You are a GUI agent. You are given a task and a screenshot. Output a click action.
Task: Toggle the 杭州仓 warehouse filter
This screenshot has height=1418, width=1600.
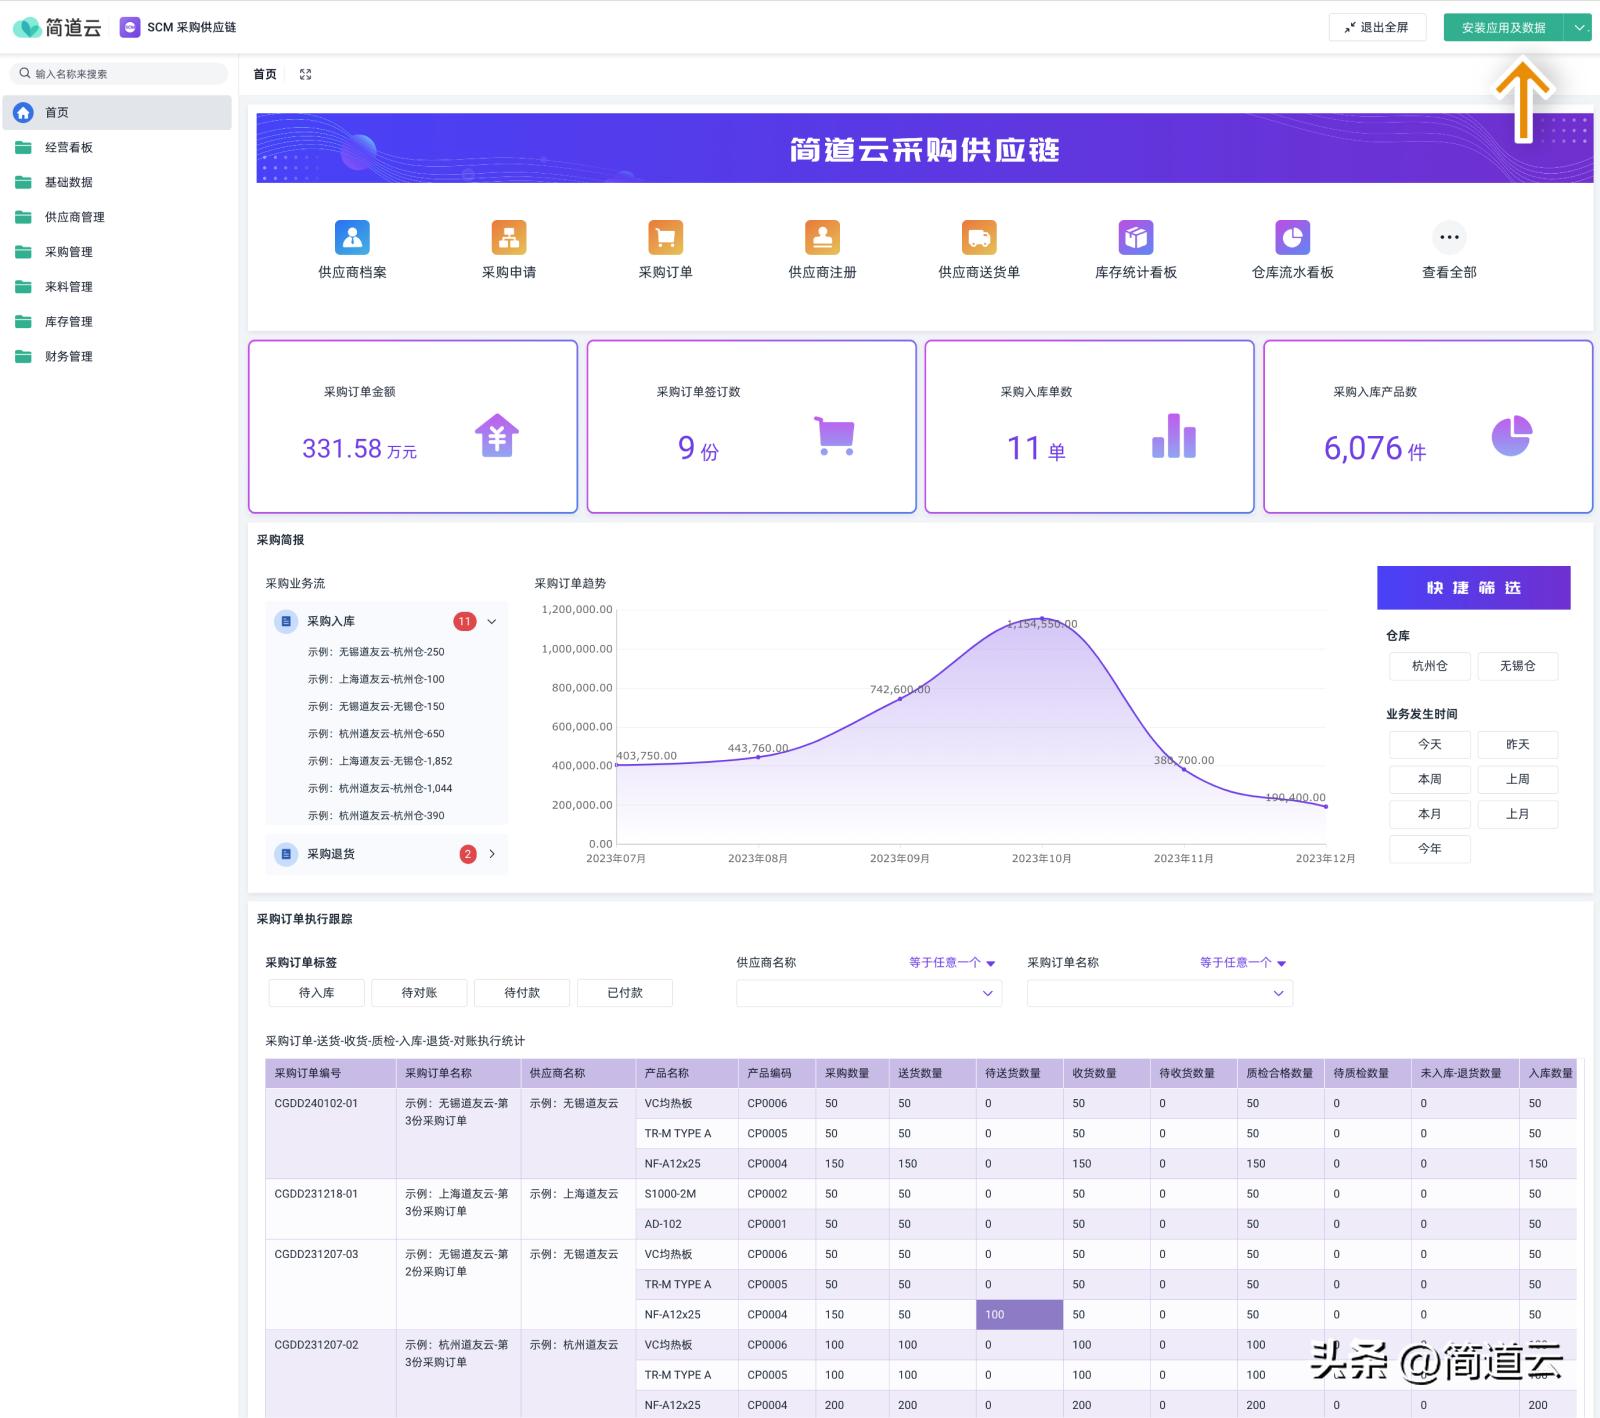[1429, 666]
